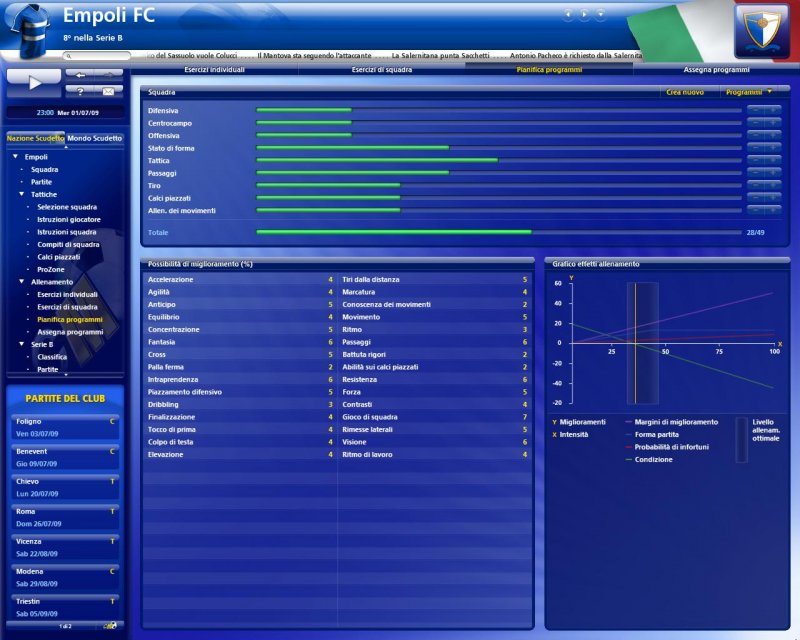The width and height of the screenshot is (800, 640).
Task: Open the Programmi dropdown
Action: [748, 92]
